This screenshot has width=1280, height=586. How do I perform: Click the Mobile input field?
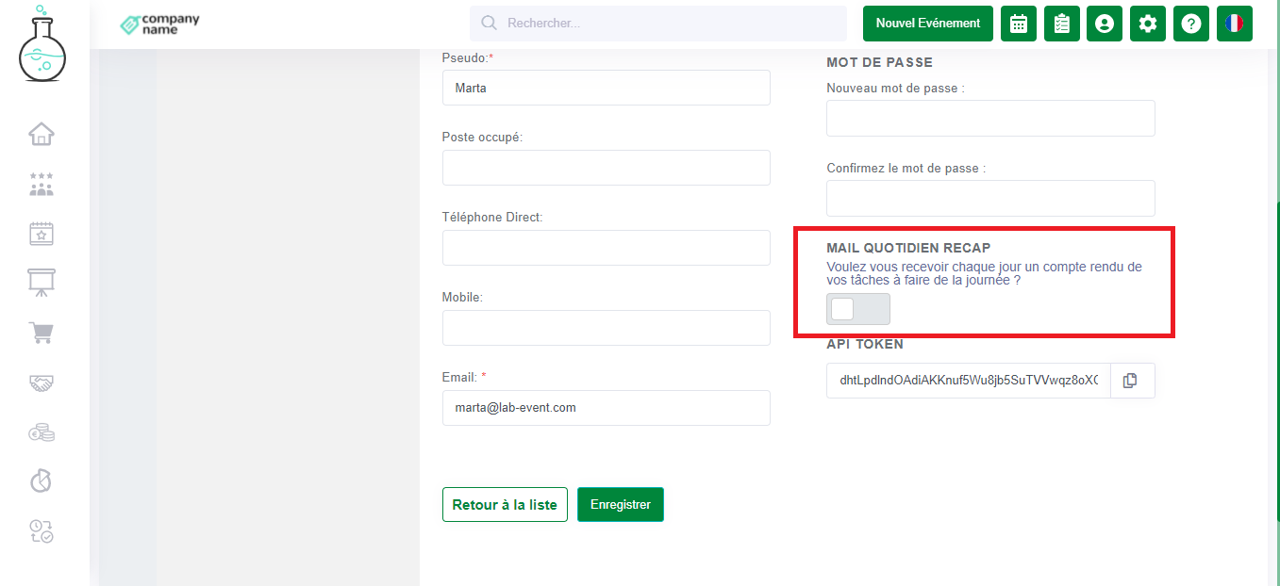pos(606,328)
